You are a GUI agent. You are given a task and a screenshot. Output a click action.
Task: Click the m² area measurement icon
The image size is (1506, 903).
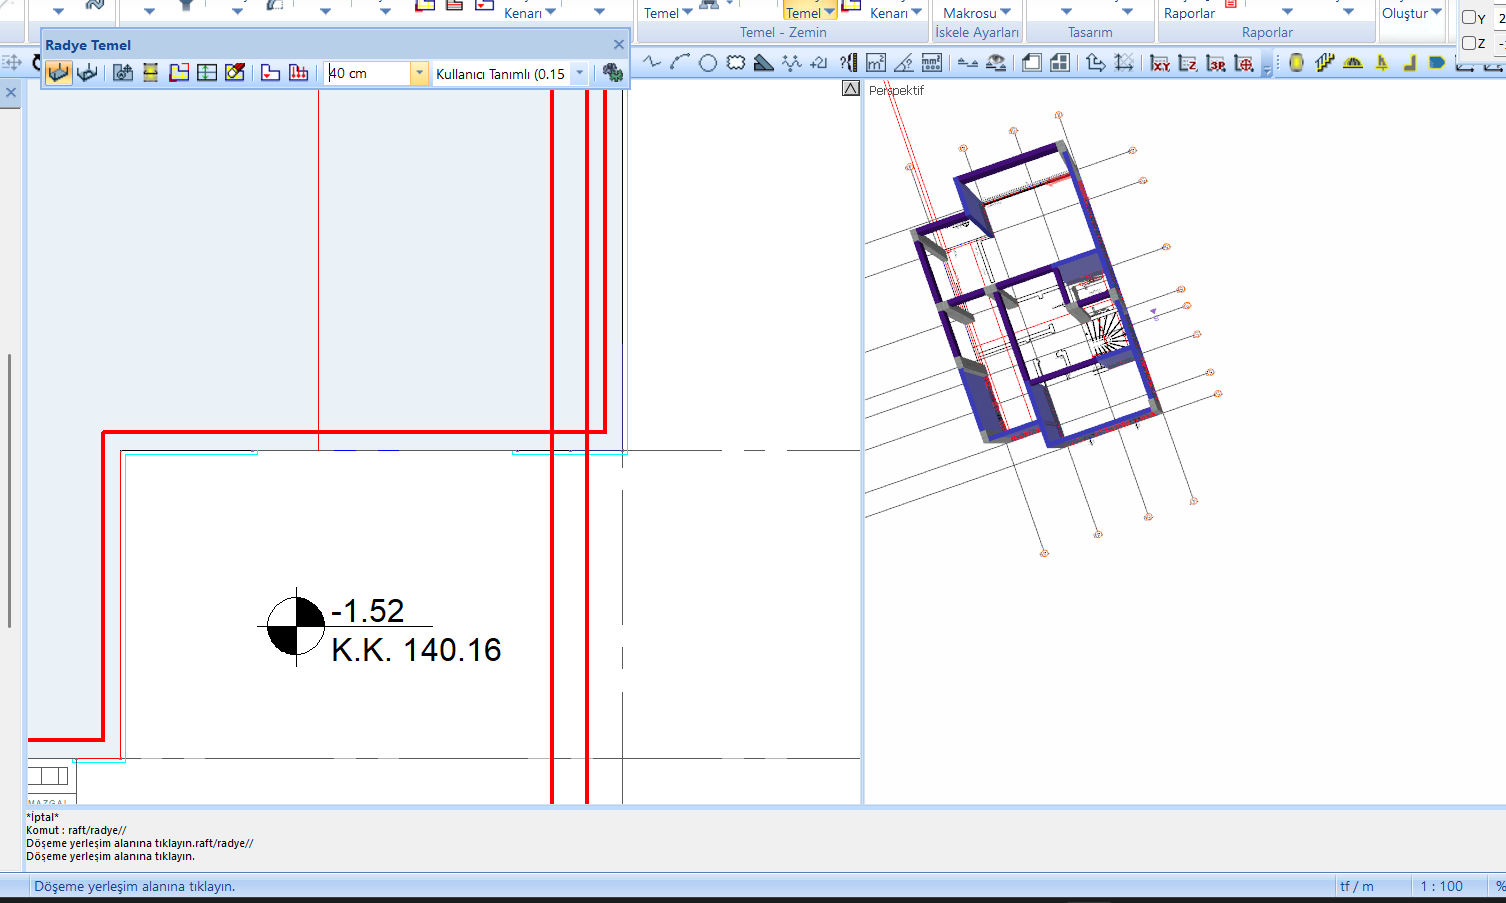[x=876, y=63]
